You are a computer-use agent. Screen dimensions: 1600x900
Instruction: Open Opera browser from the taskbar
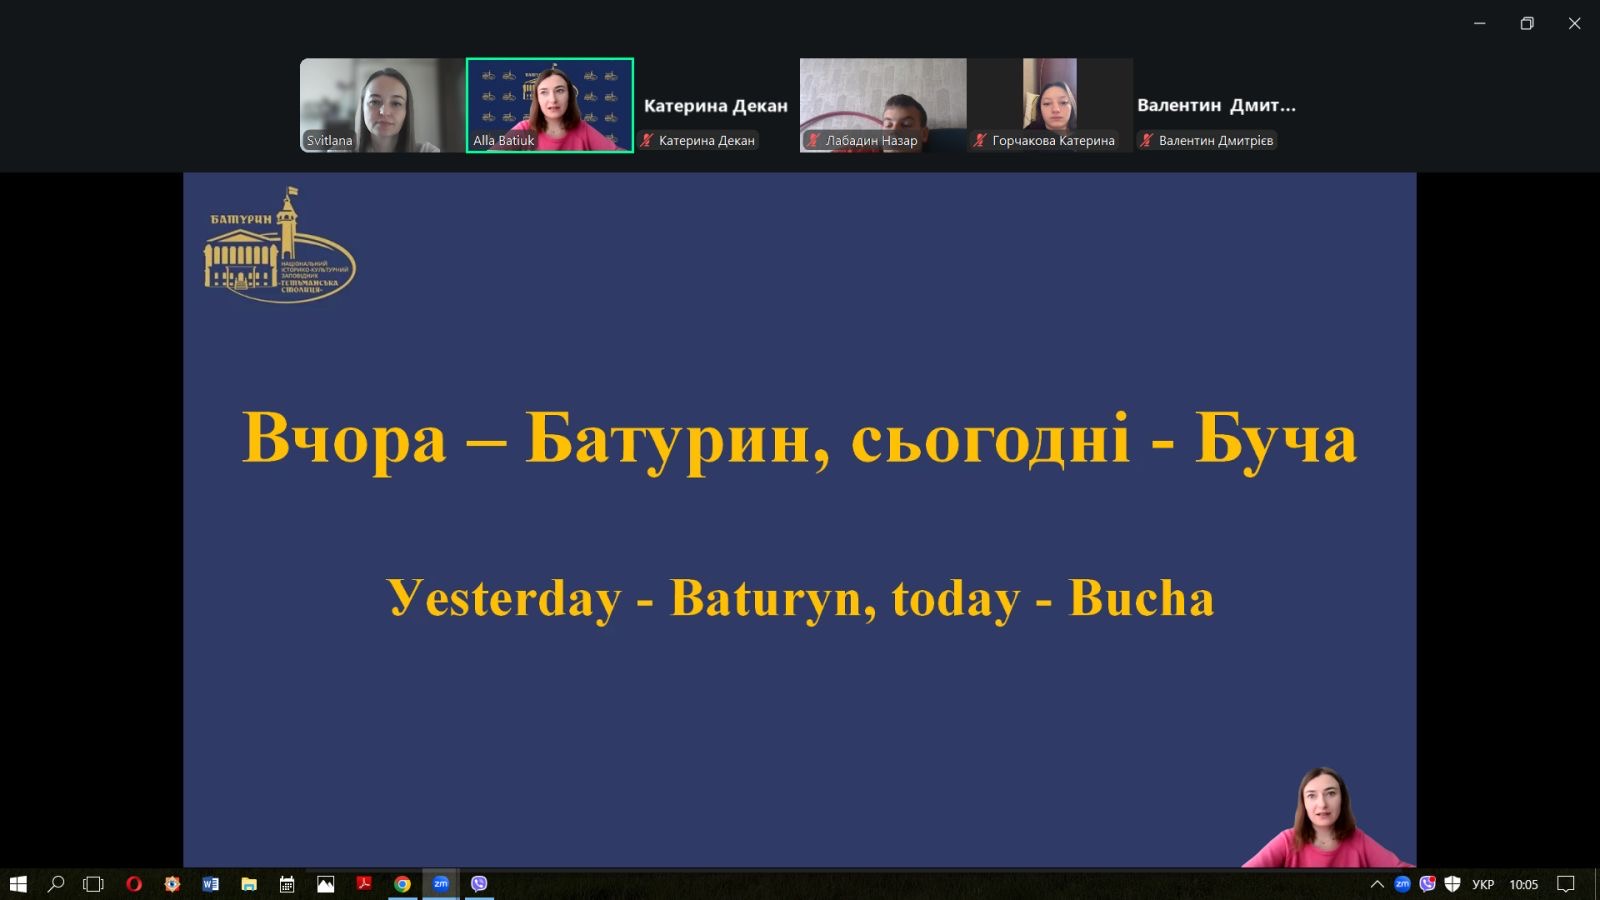(134, 884)
